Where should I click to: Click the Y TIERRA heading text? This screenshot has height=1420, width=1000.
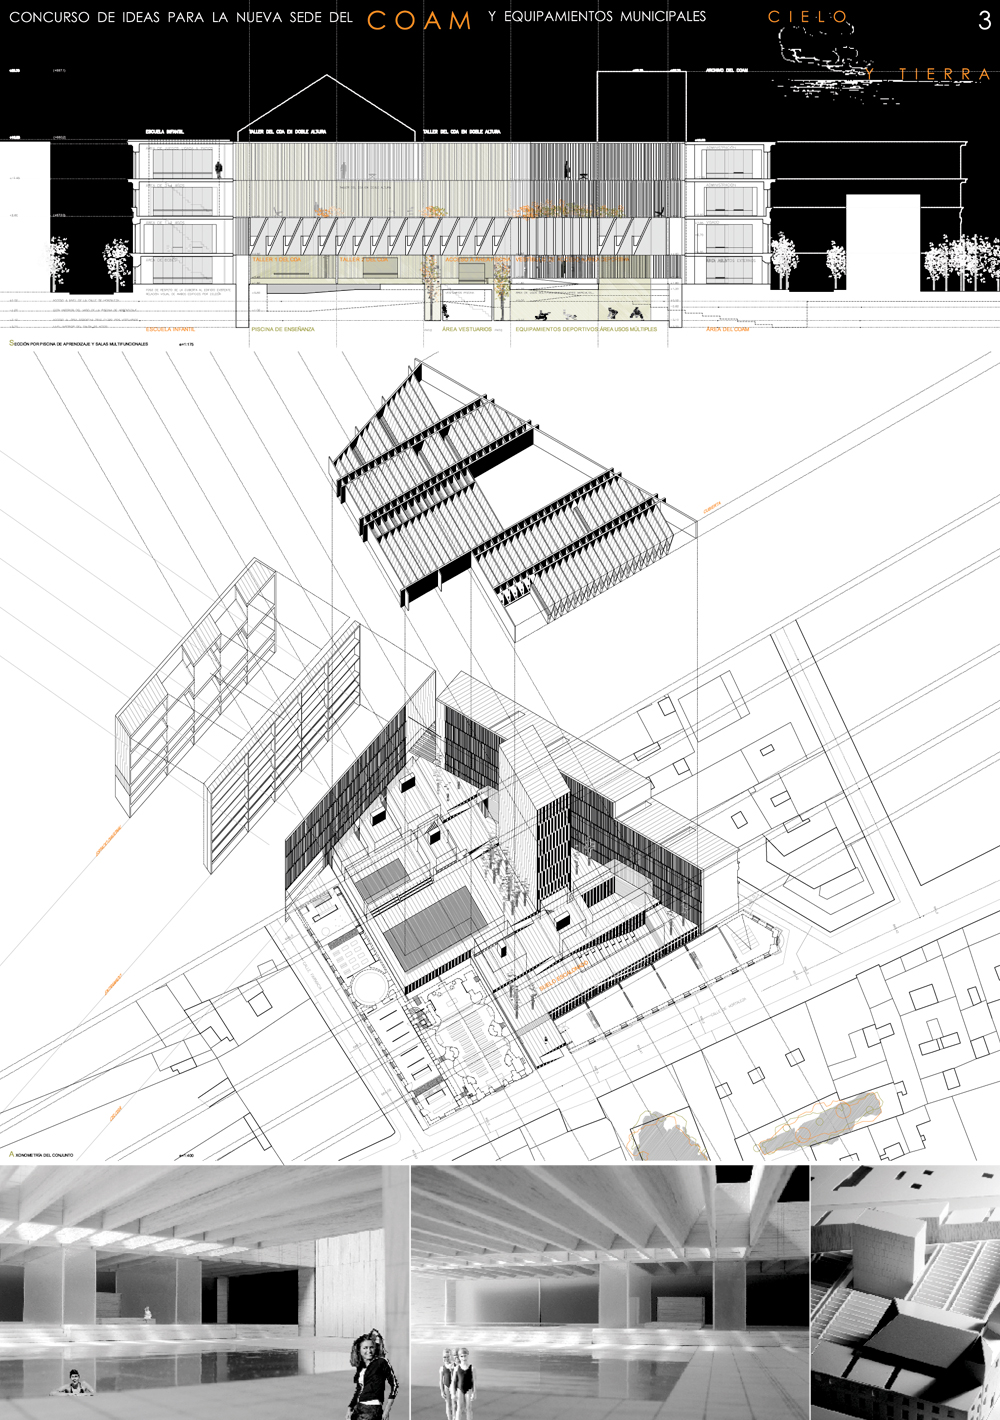tap(929, 75)
